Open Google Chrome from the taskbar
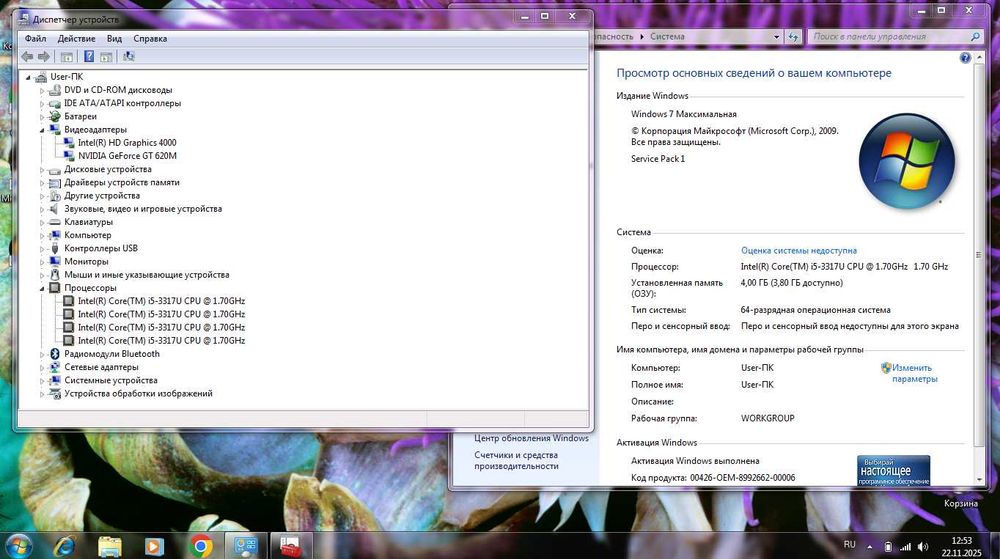 coord(201,546)
